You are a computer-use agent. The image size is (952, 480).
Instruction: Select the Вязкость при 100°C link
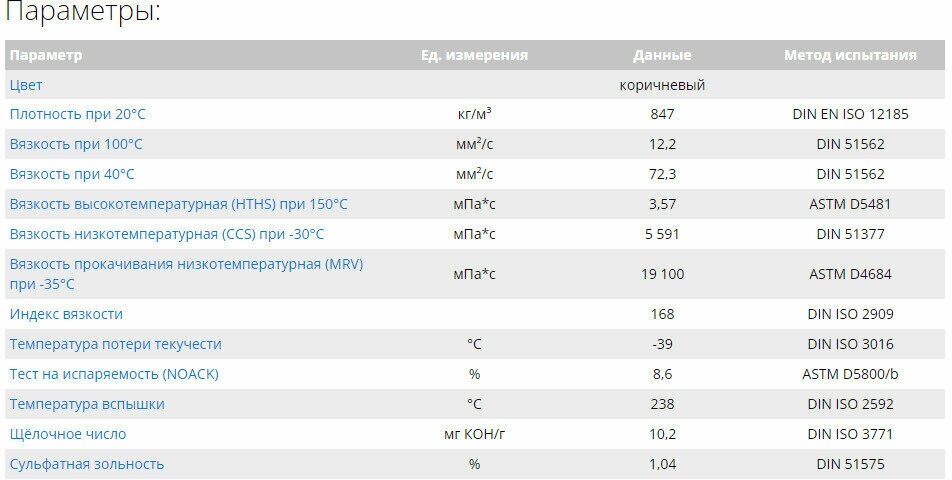click(76, 144)
